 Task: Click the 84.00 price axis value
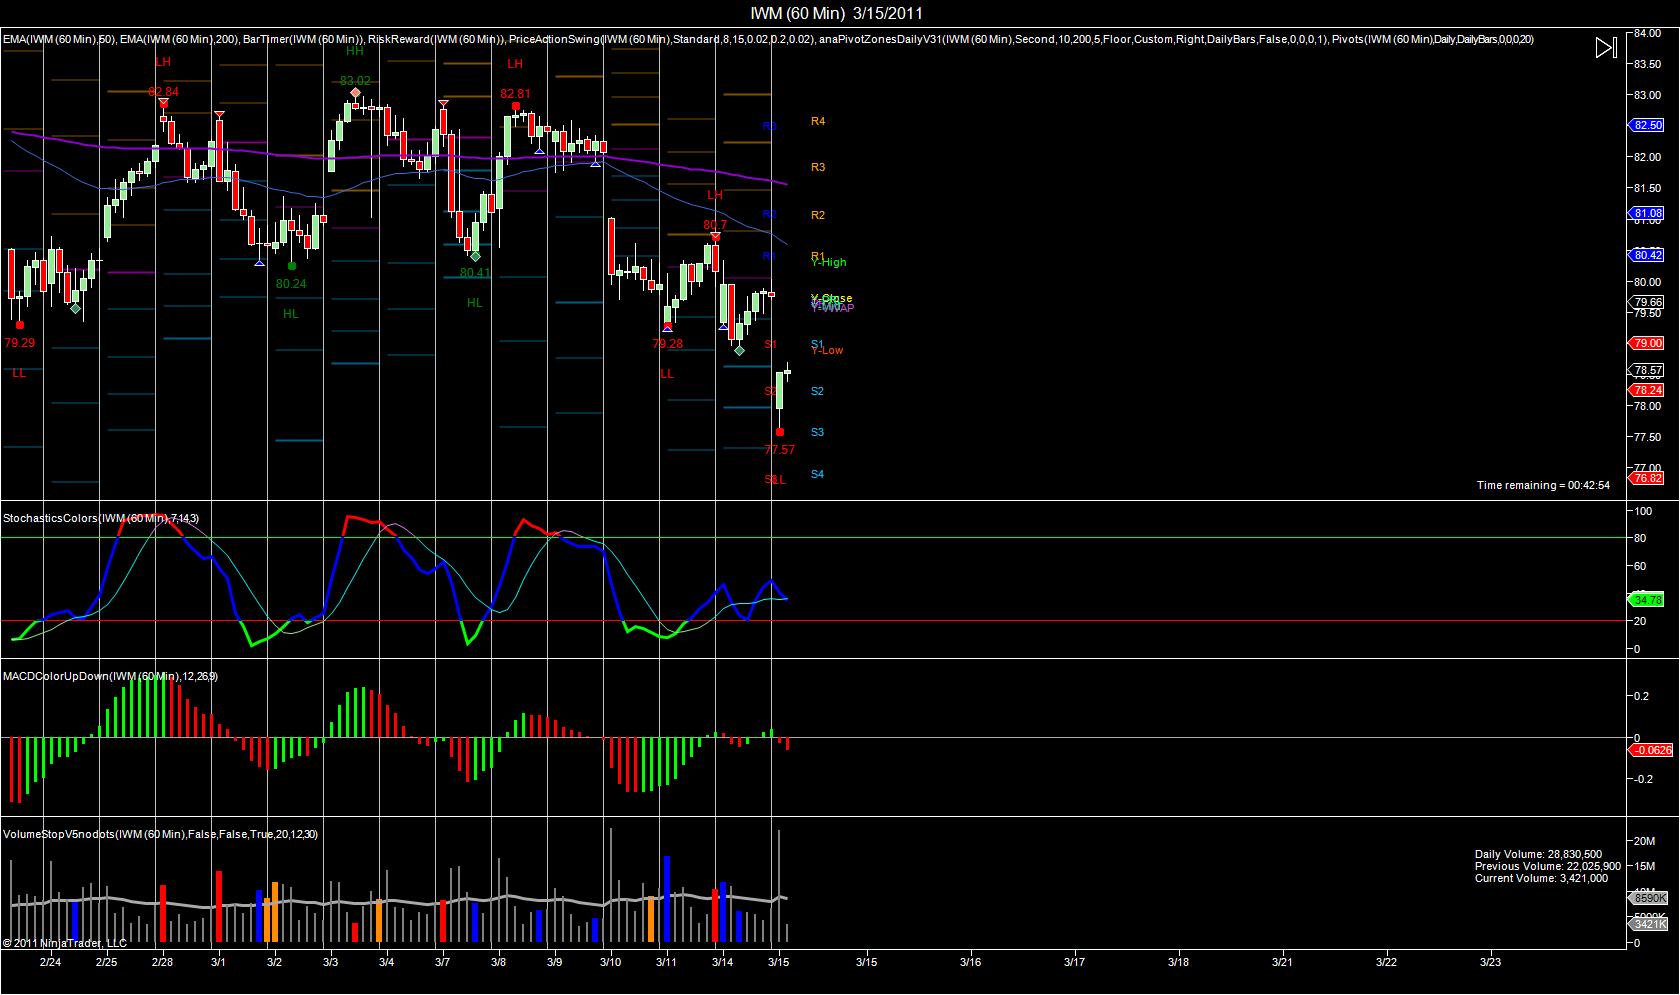point(1647,33)
